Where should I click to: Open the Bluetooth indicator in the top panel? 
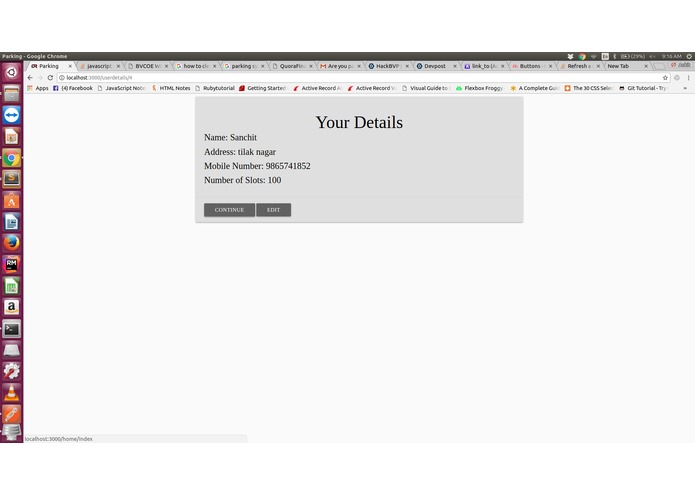coord(615,56)
